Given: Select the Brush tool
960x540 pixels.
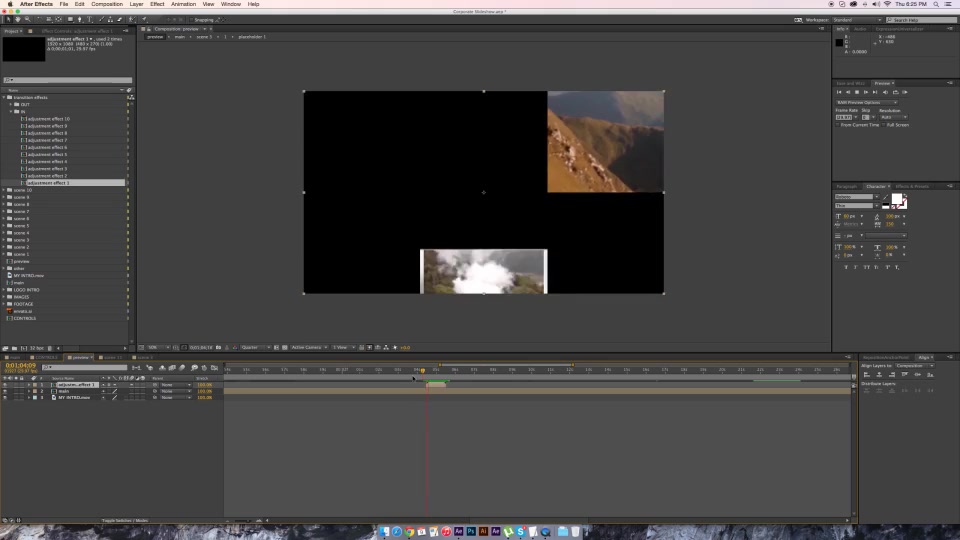Looking at the screenshot, I should click(x=102, y=20).
